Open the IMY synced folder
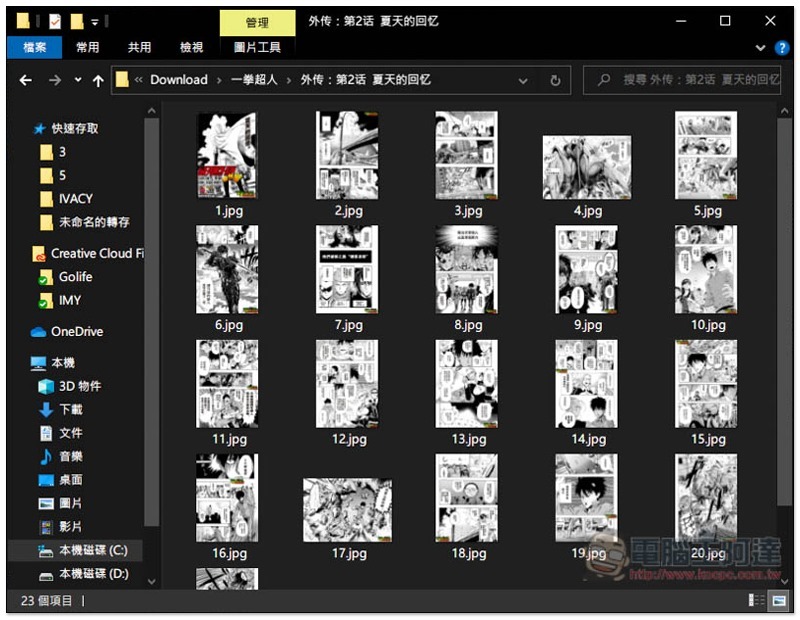Viewport: 800px width, 620px height. click(70, 301)
